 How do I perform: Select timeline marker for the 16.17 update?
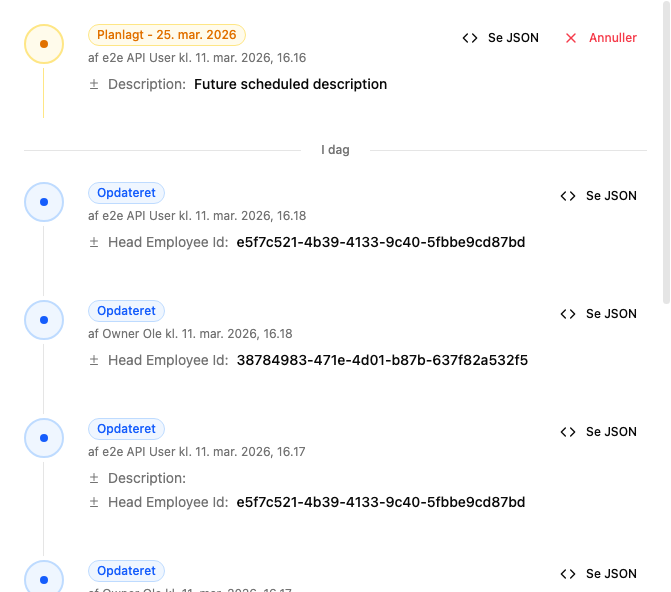tap(43, 438)
